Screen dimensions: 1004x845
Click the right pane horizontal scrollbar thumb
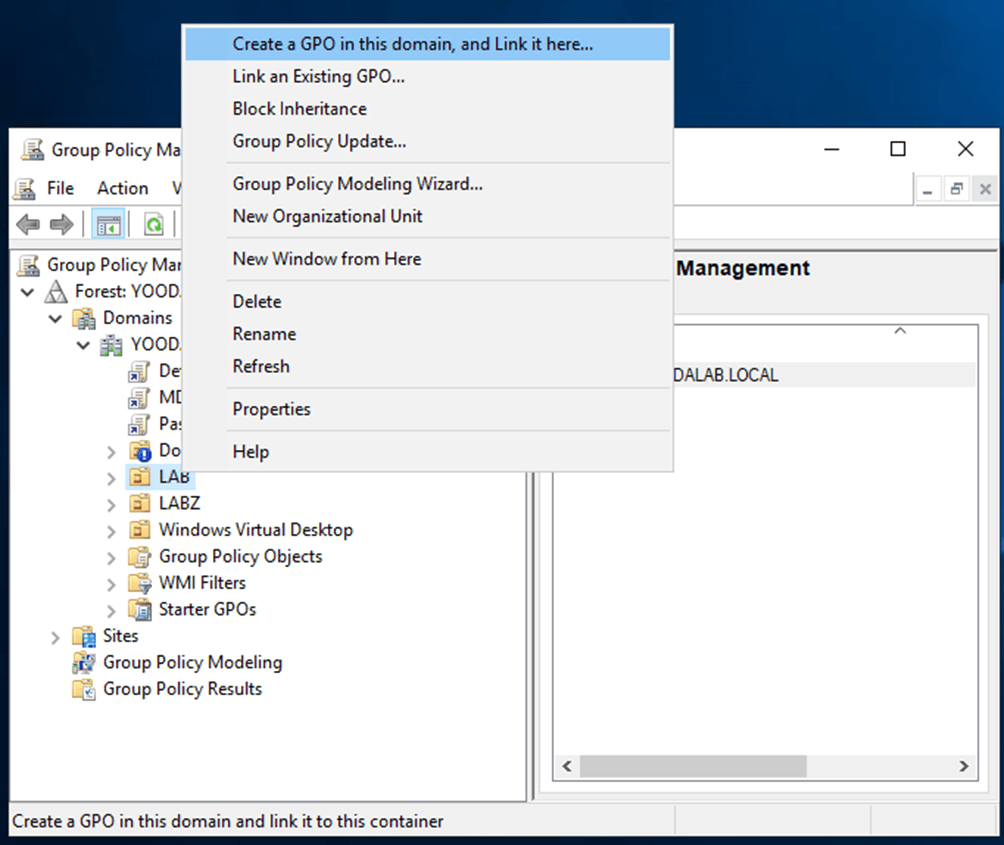693,766
